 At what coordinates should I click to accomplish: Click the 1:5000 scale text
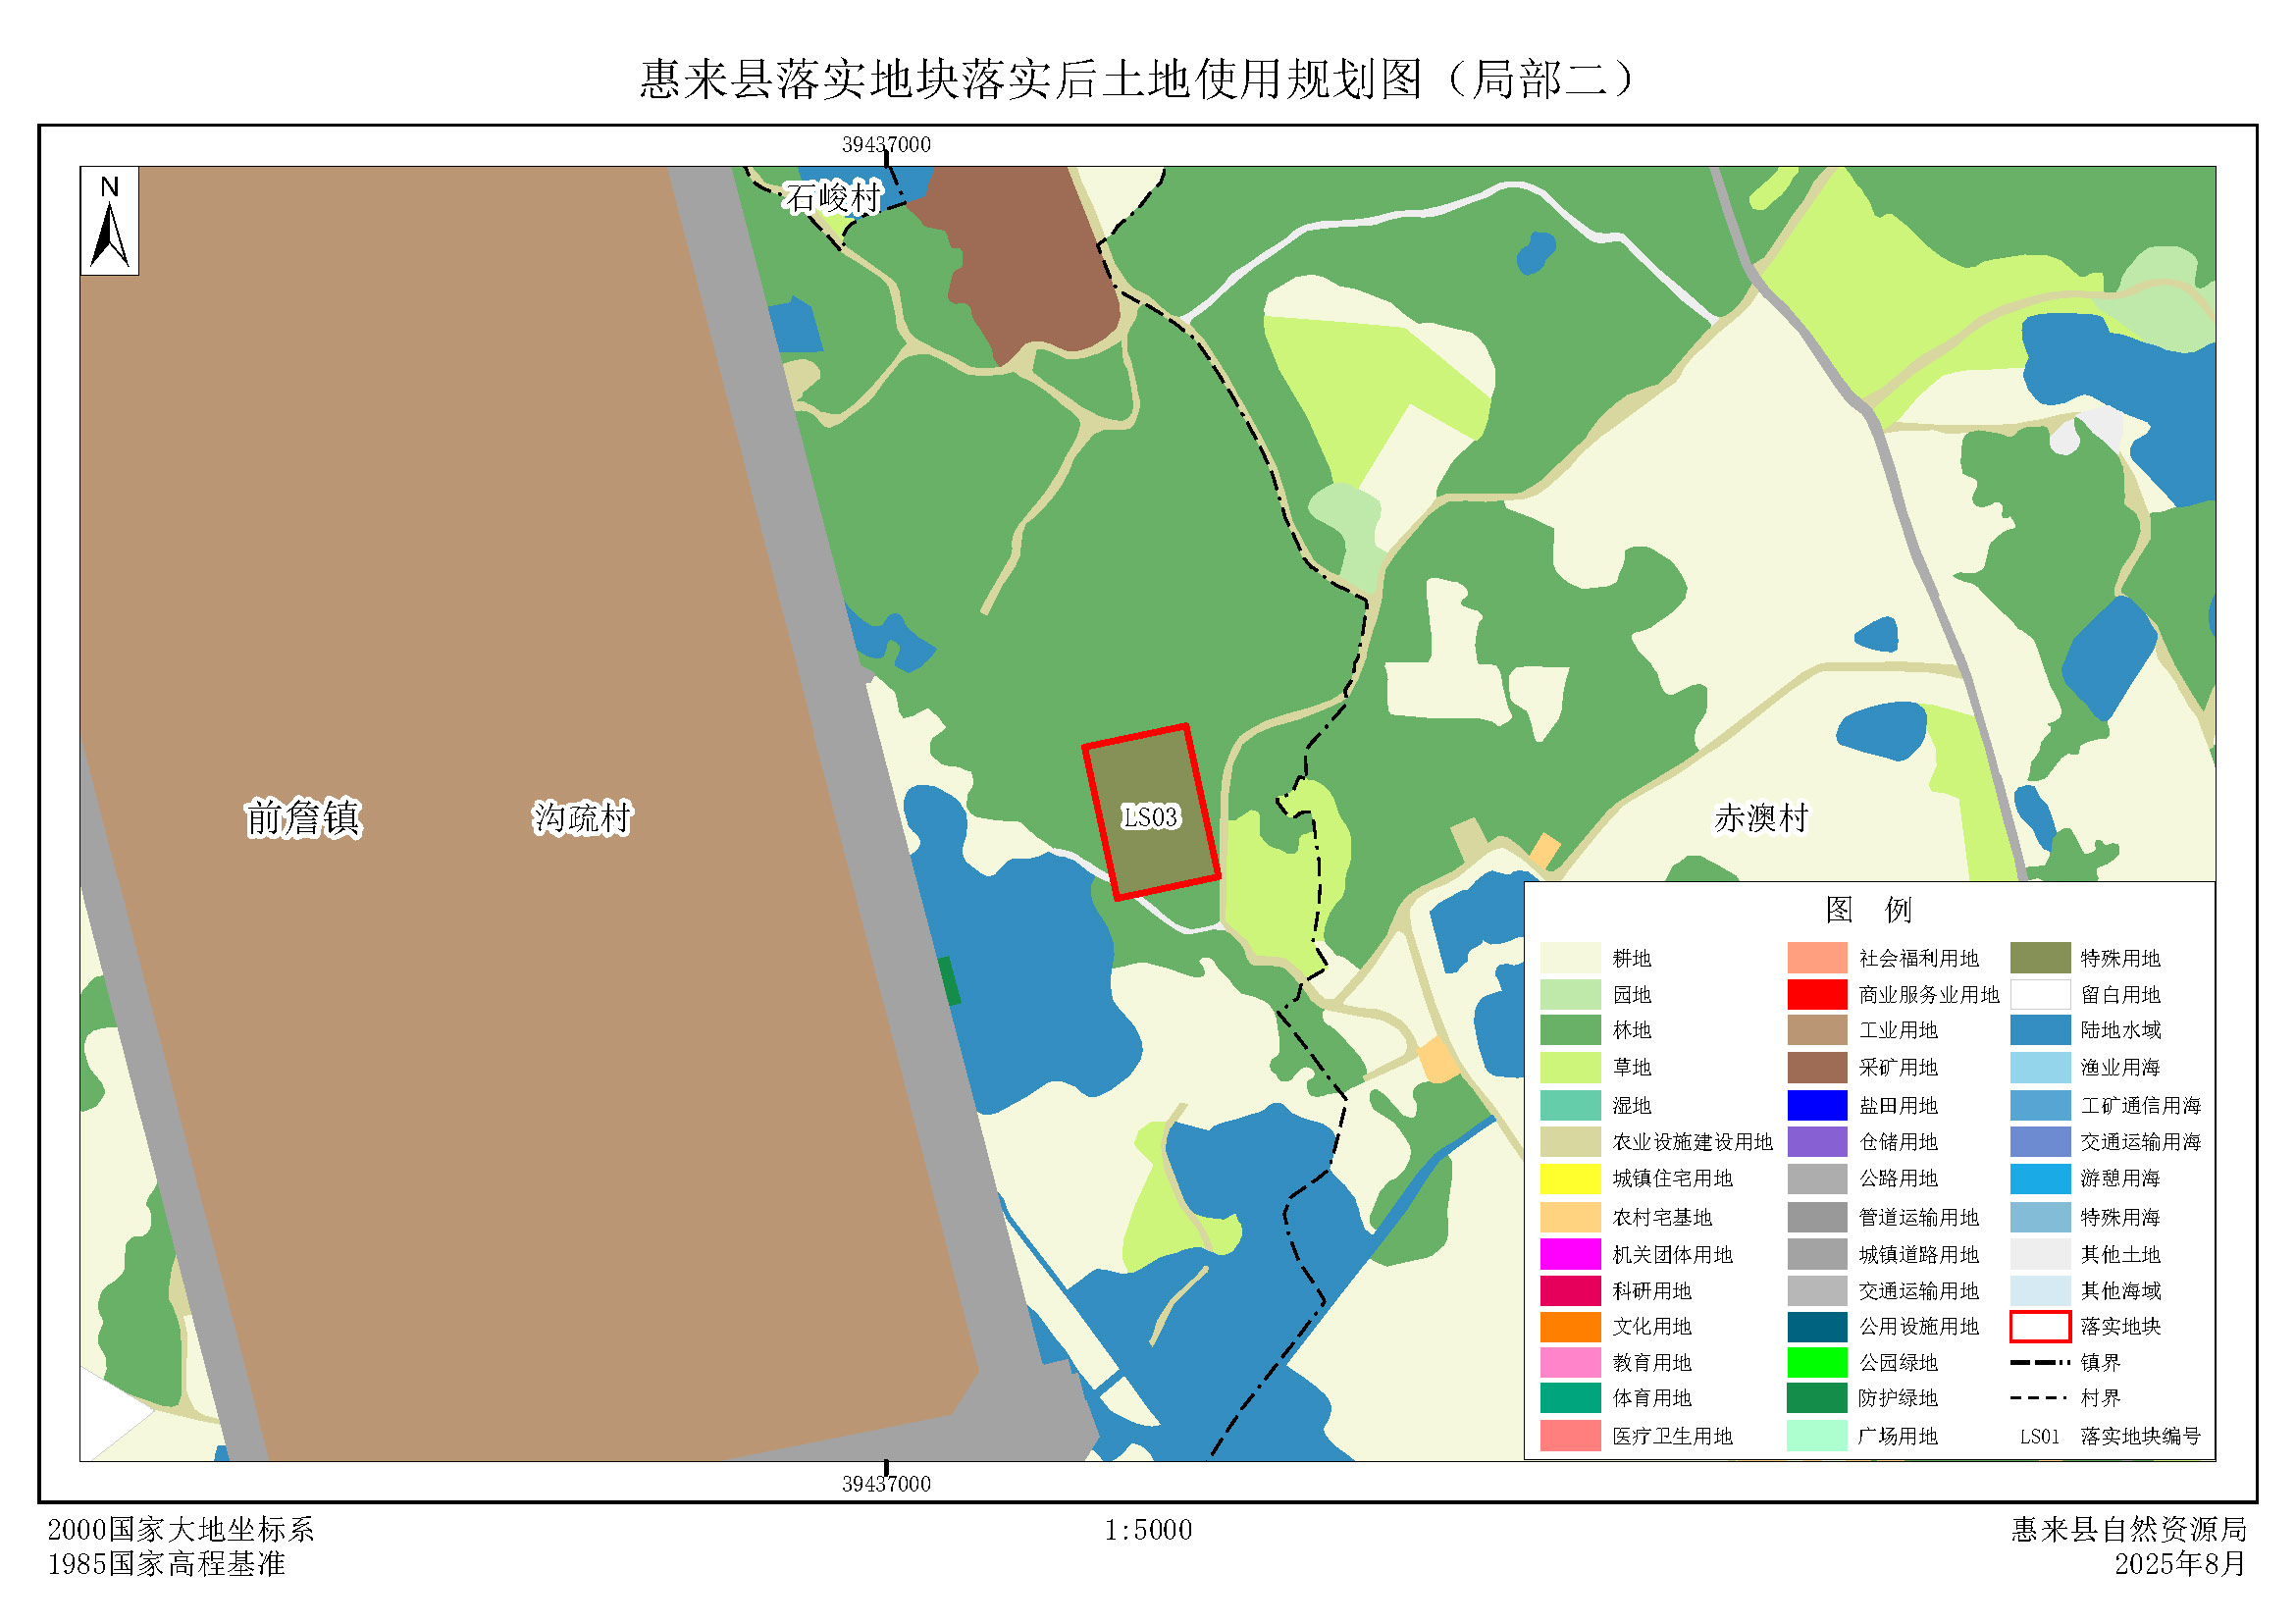click(x=1147, y=1530)
